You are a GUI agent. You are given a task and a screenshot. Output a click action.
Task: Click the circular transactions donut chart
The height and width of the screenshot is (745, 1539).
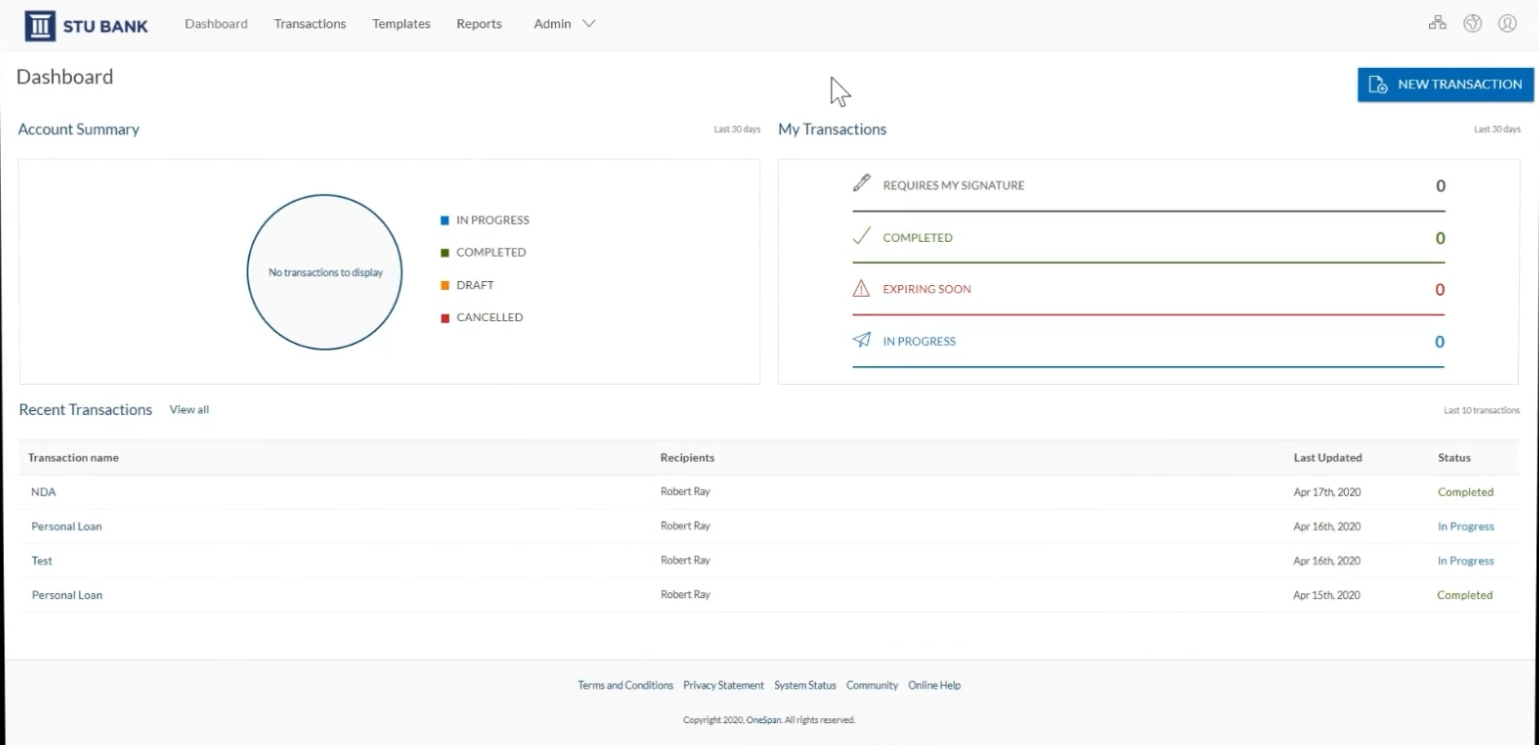[x=324, y=271]
